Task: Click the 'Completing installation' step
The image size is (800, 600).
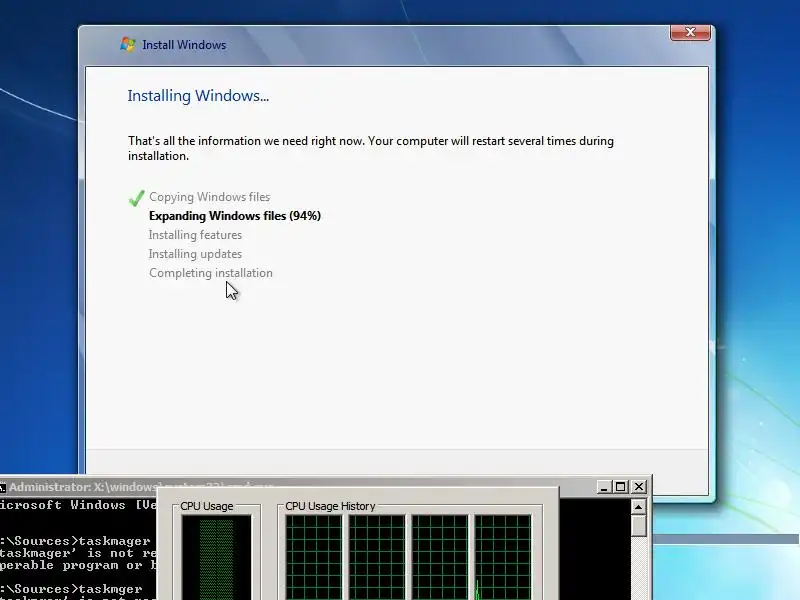Action: tap(211, 273)
